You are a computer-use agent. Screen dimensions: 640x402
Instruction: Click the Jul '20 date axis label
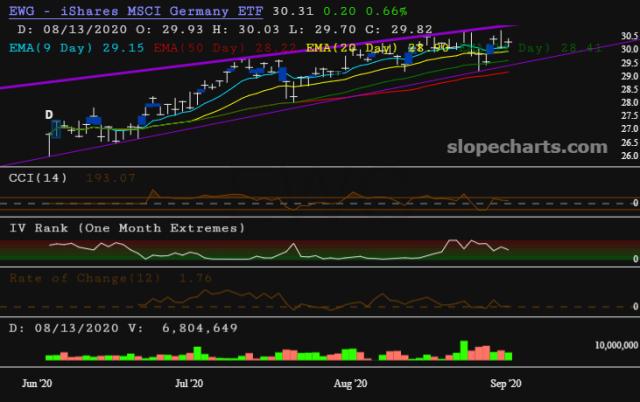point(189,383)
